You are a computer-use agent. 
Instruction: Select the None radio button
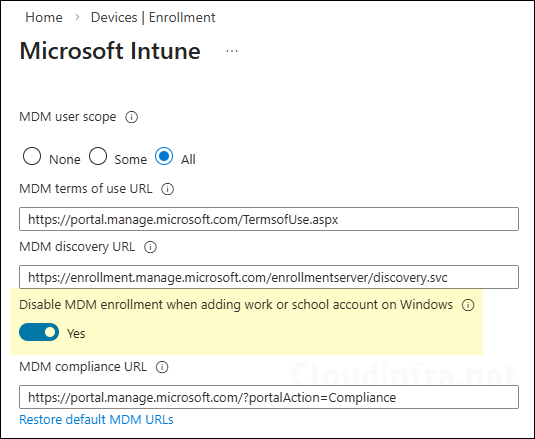(32, 157)
